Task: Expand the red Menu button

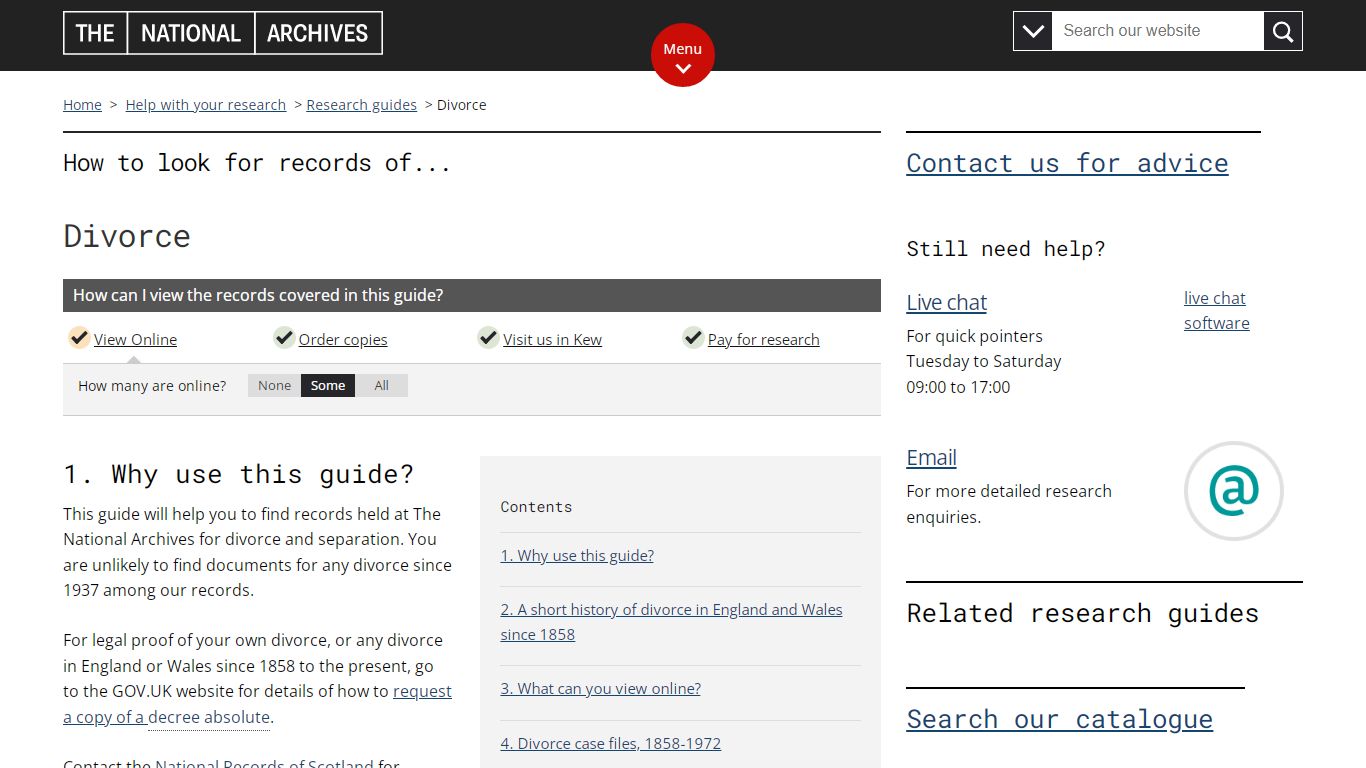Action: 683,55
